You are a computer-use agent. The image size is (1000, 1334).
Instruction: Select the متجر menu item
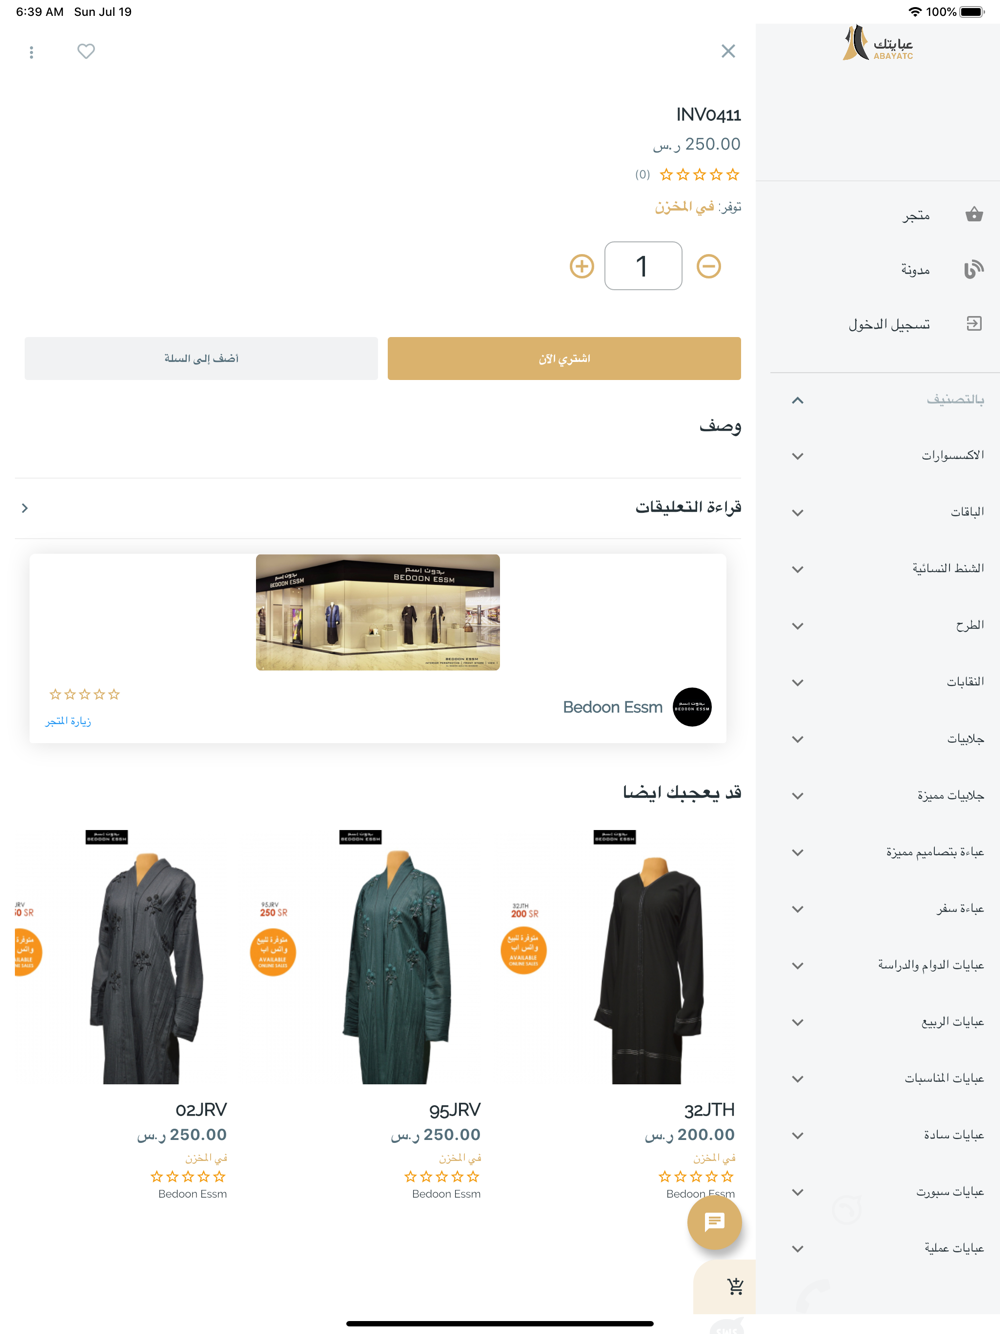(916, 215)
